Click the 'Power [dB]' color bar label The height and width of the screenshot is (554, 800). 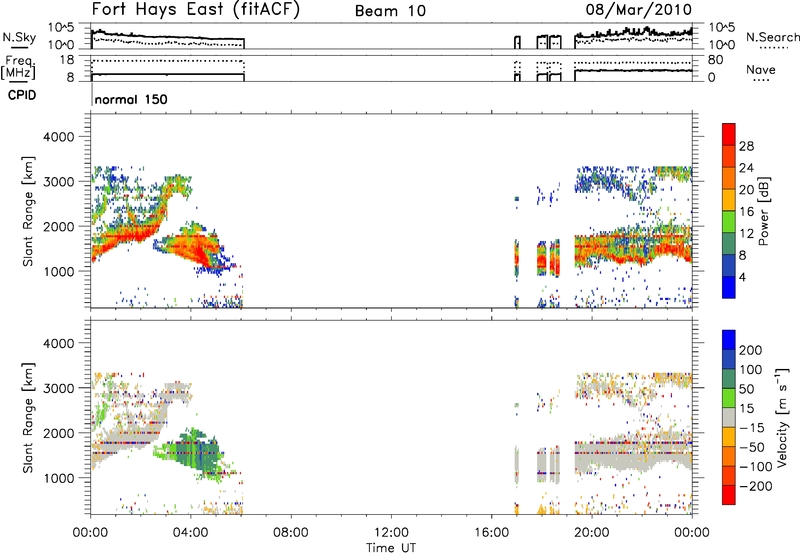click(x=763, y=211)
